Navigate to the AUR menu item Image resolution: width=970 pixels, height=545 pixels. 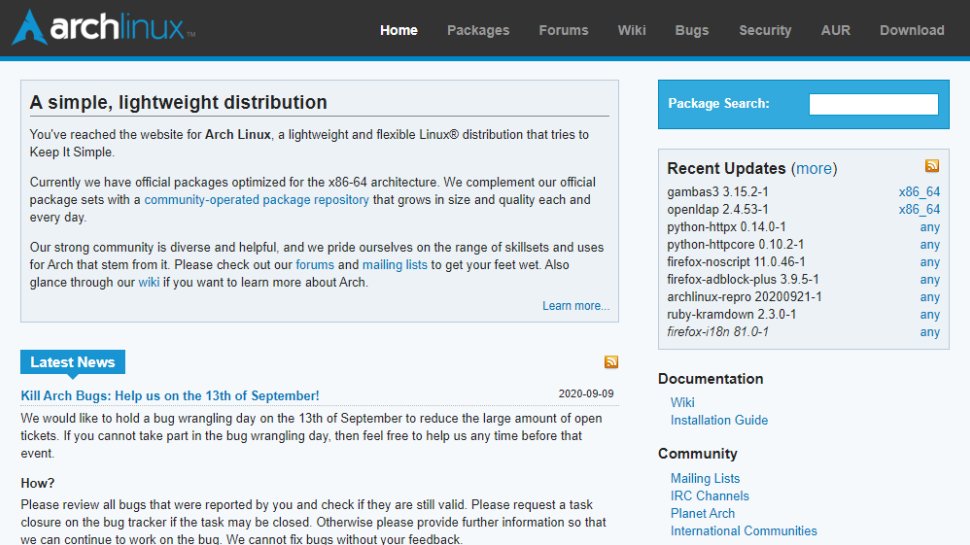[835, 30]
